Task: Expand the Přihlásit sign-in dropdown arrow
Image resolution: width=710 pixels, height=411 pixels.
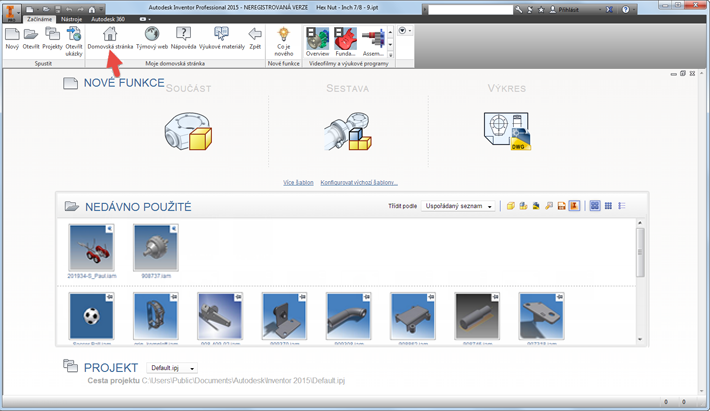Action: click(600, 10)
